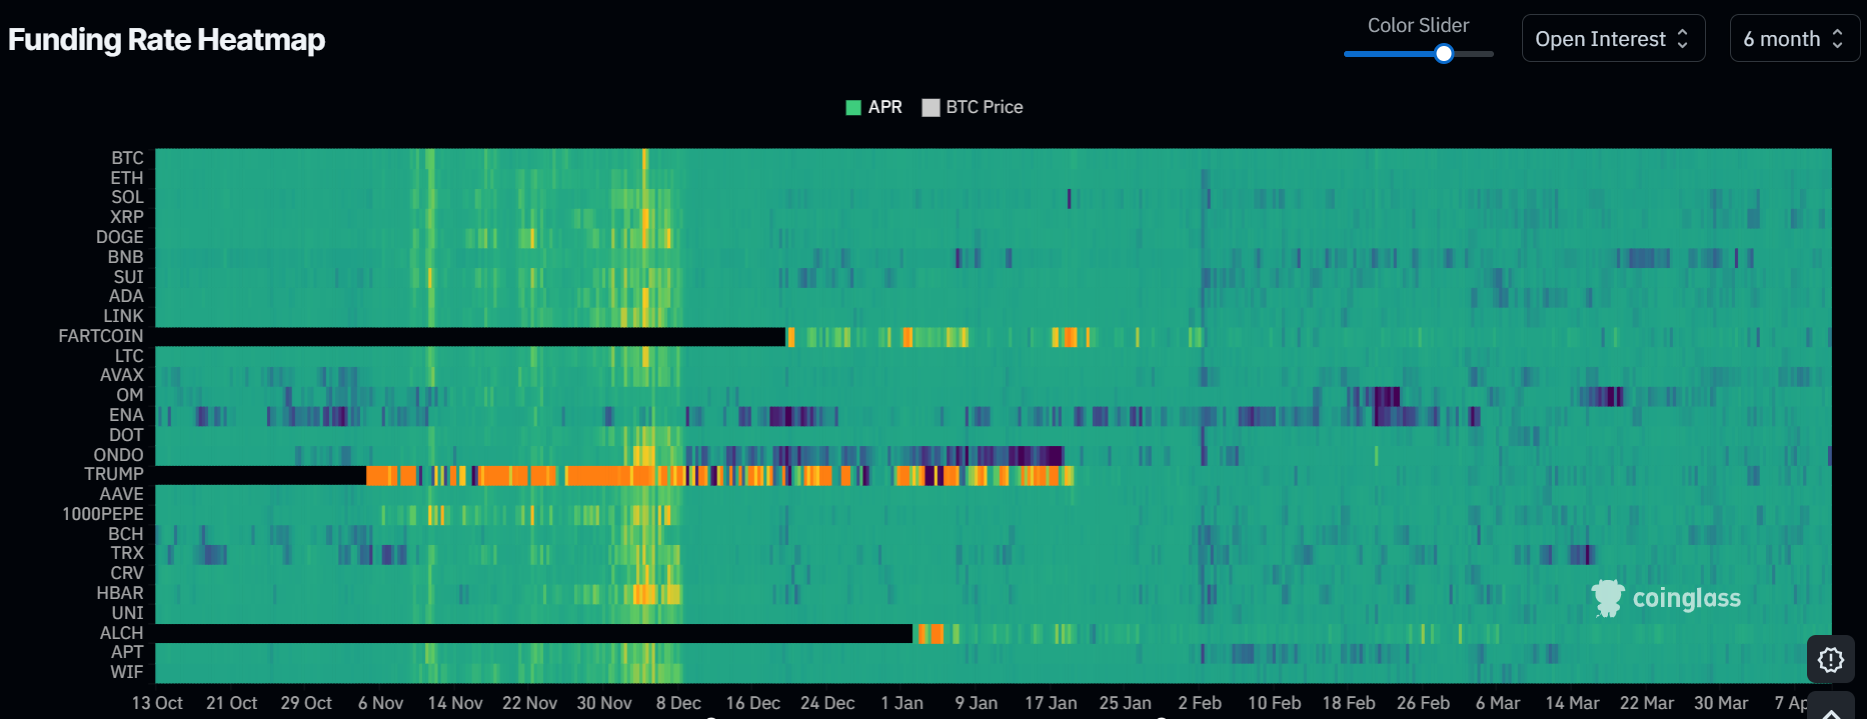Toggle the APR series legend label
This screenshot has width=1867, height=719.
point(885,107)
